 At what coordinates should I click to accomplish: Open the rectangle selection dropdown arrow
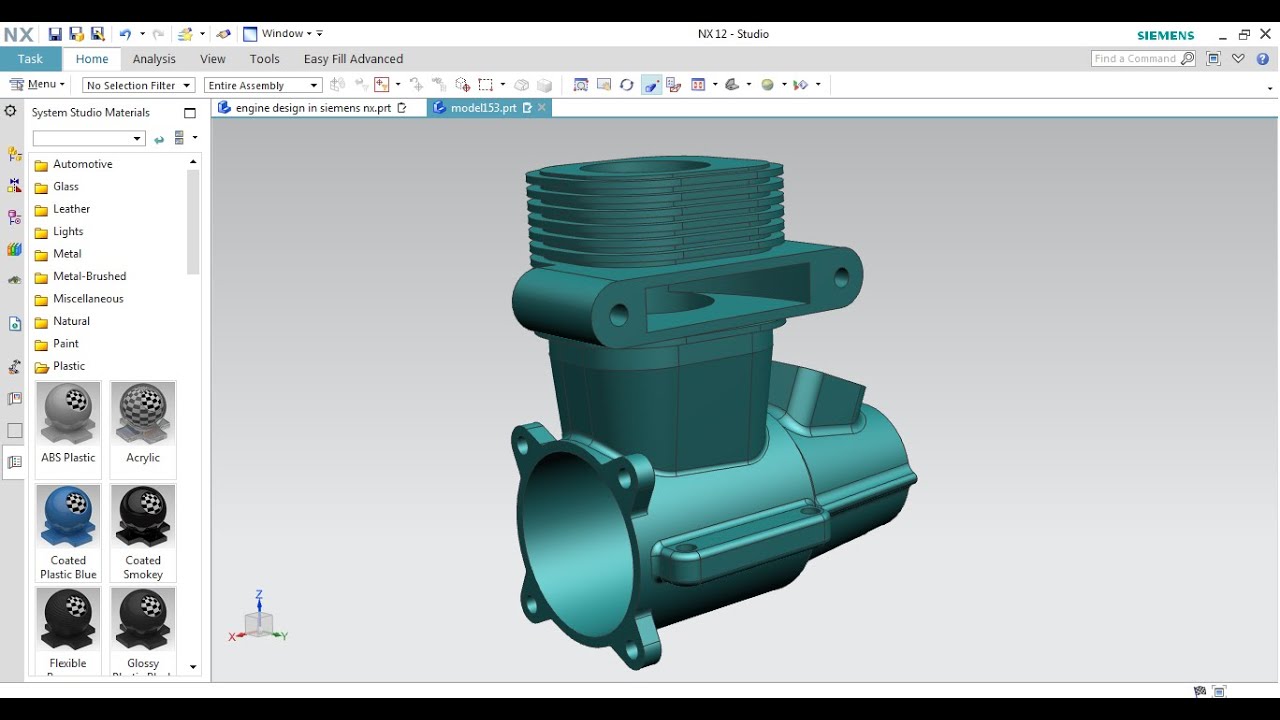pyautogui.click(x=502, y=85)
